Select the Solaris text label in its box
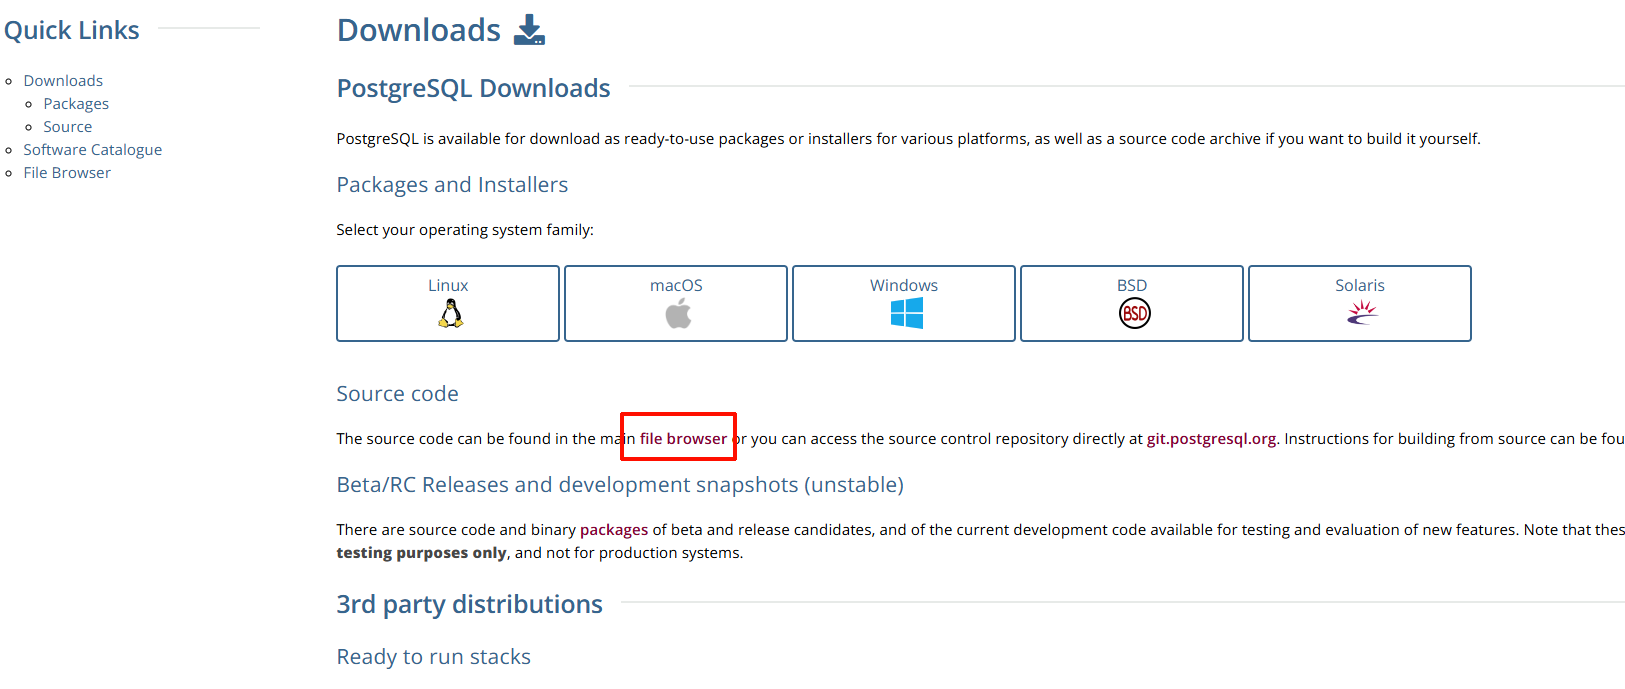The height and width of the screenshot is (689, 1625). 1360,285
